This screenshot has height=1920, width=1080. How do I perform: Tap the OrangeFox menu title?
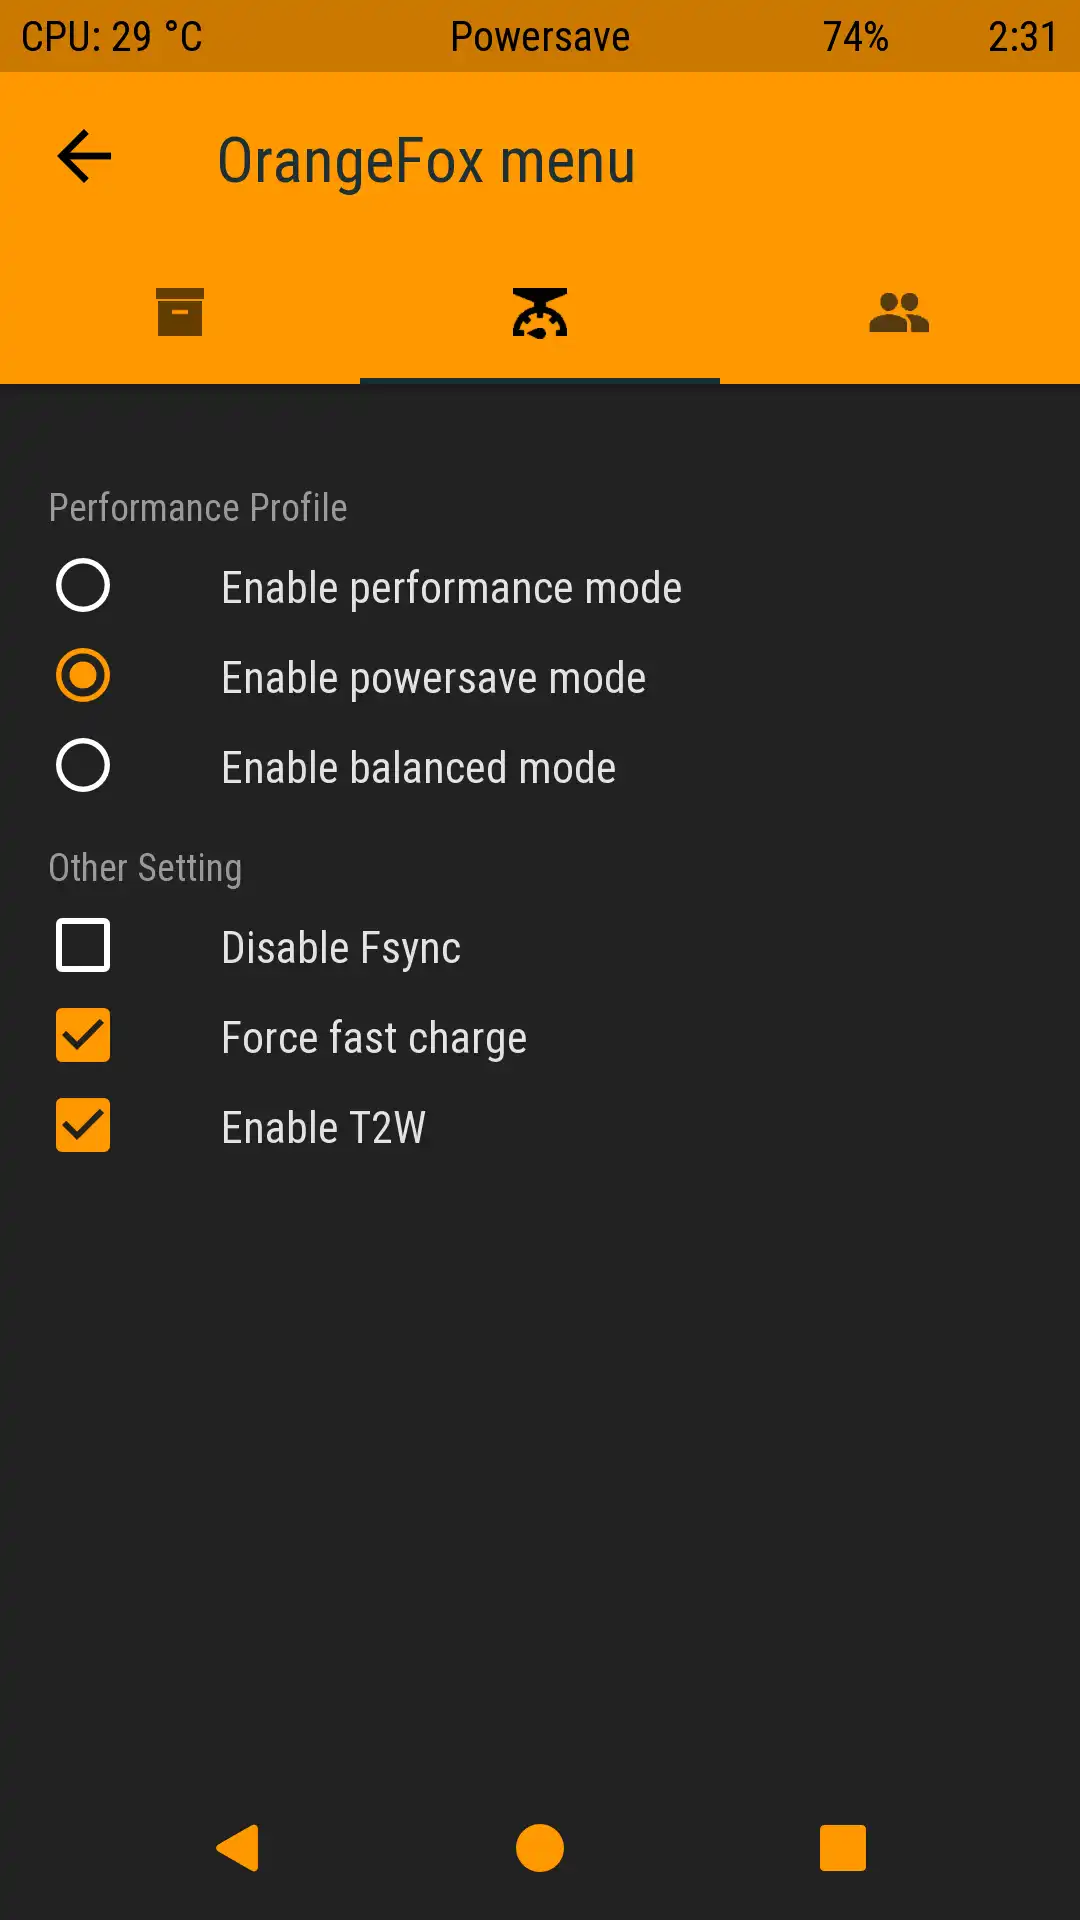426,161
